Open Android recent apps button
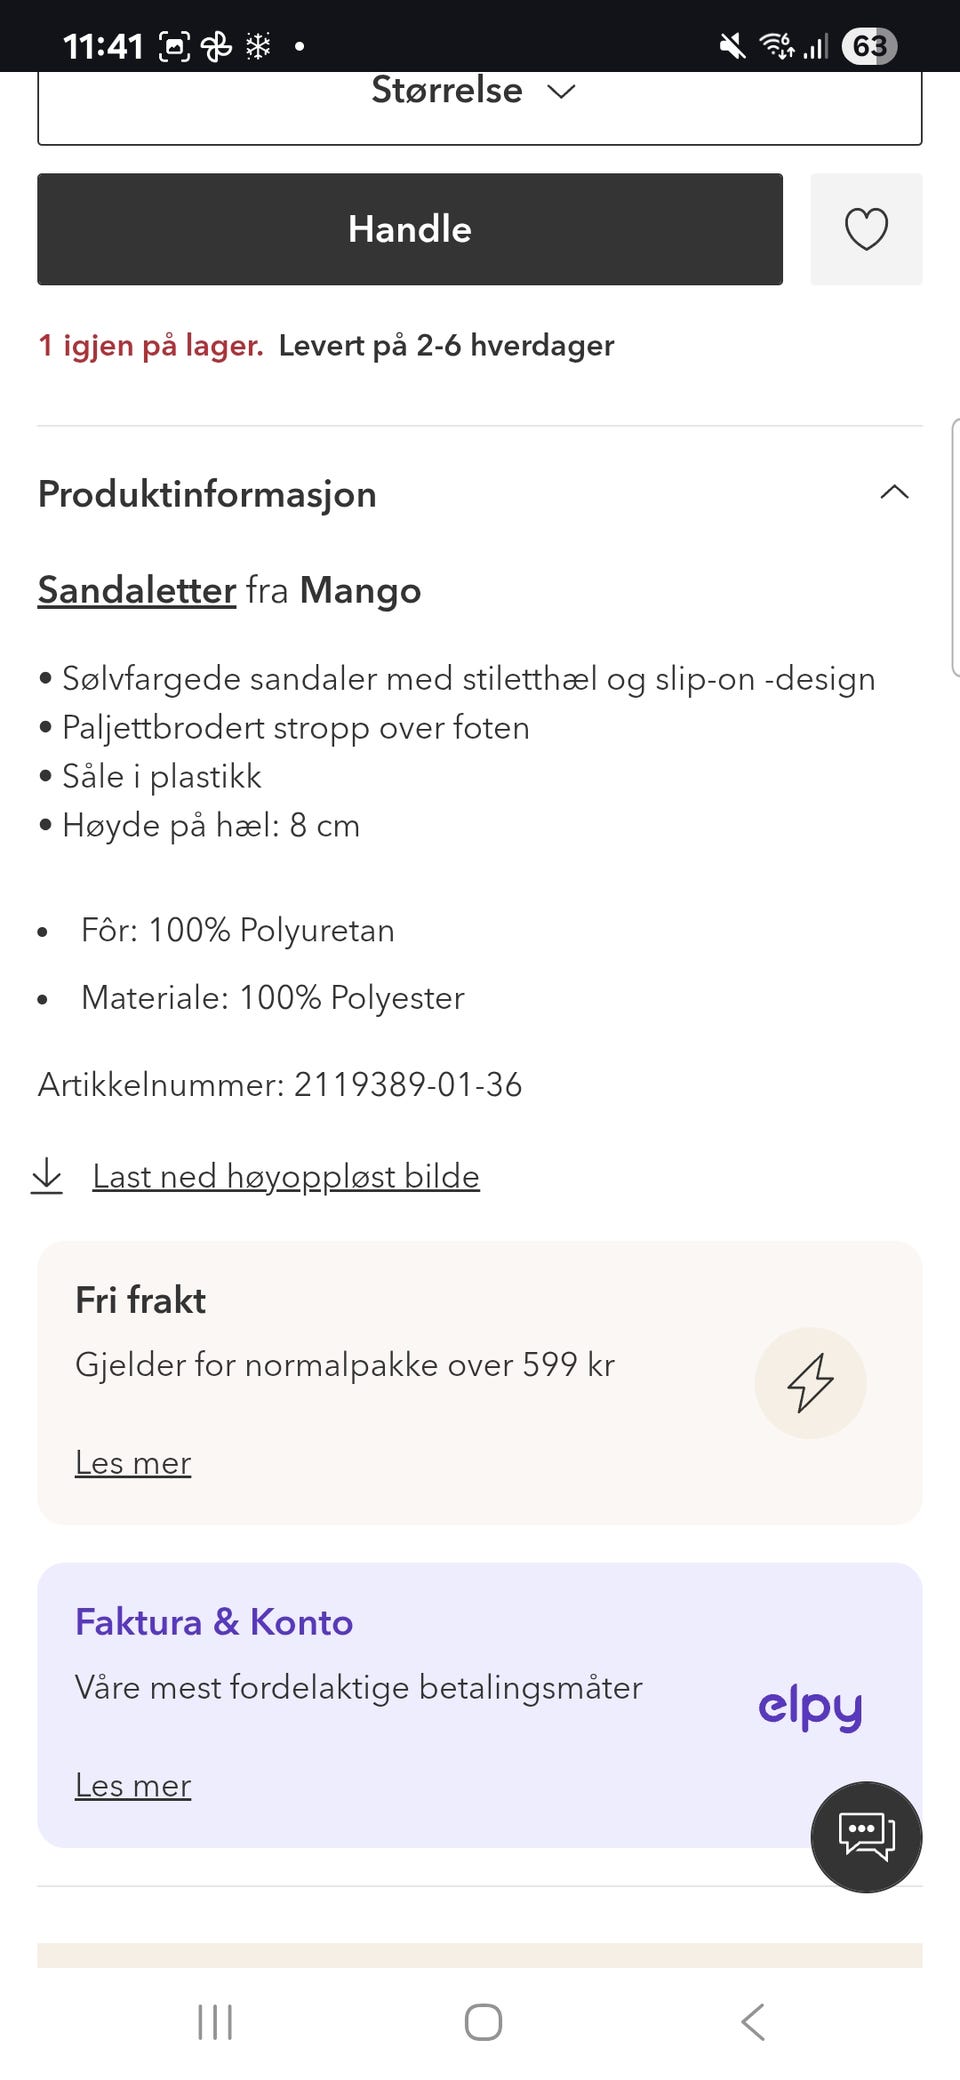Viewport: 960px width, 2080px height. pos(215,2022)
